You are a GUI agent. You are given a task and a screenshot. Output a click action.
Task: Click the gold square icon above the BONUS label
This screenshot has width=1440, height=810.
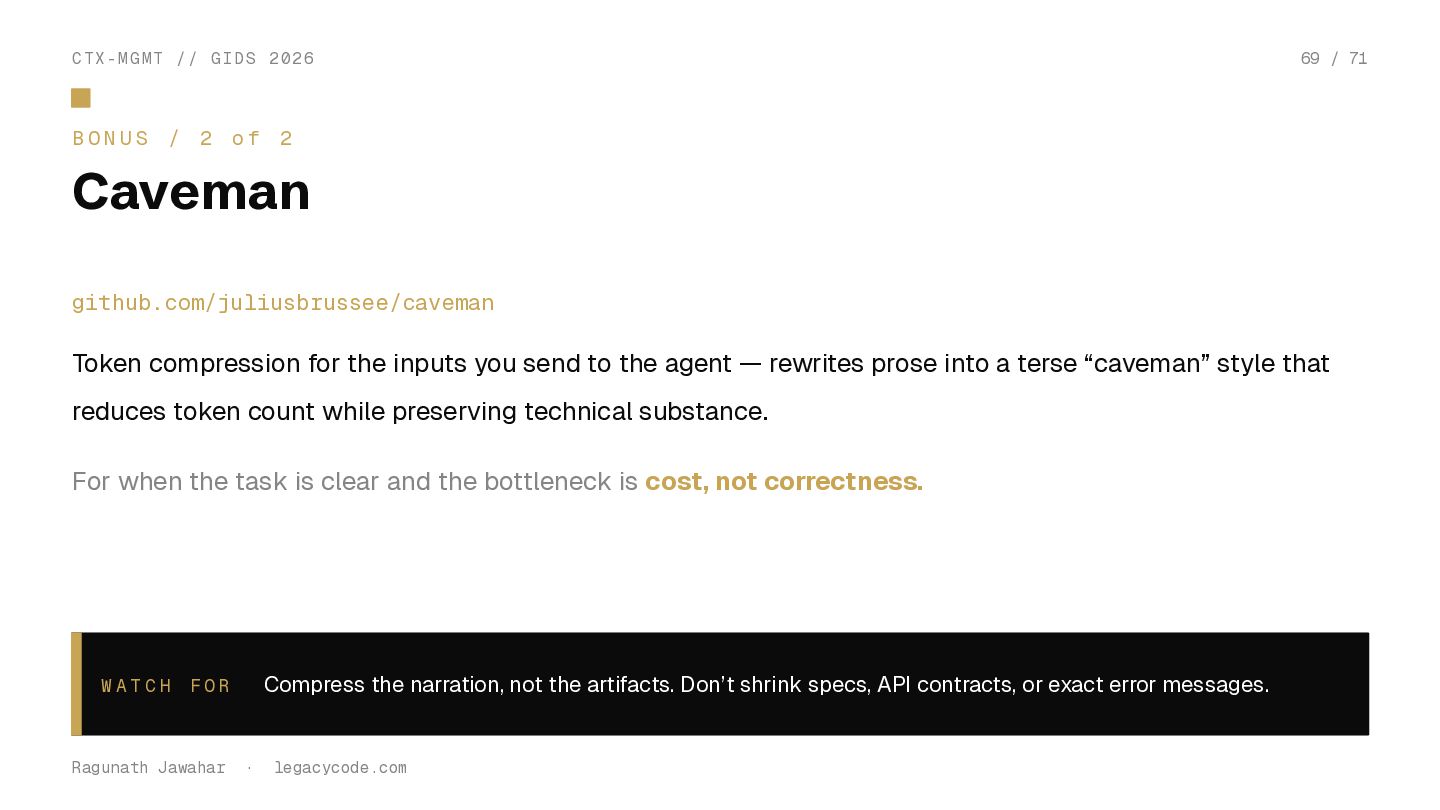coord(81,98)
